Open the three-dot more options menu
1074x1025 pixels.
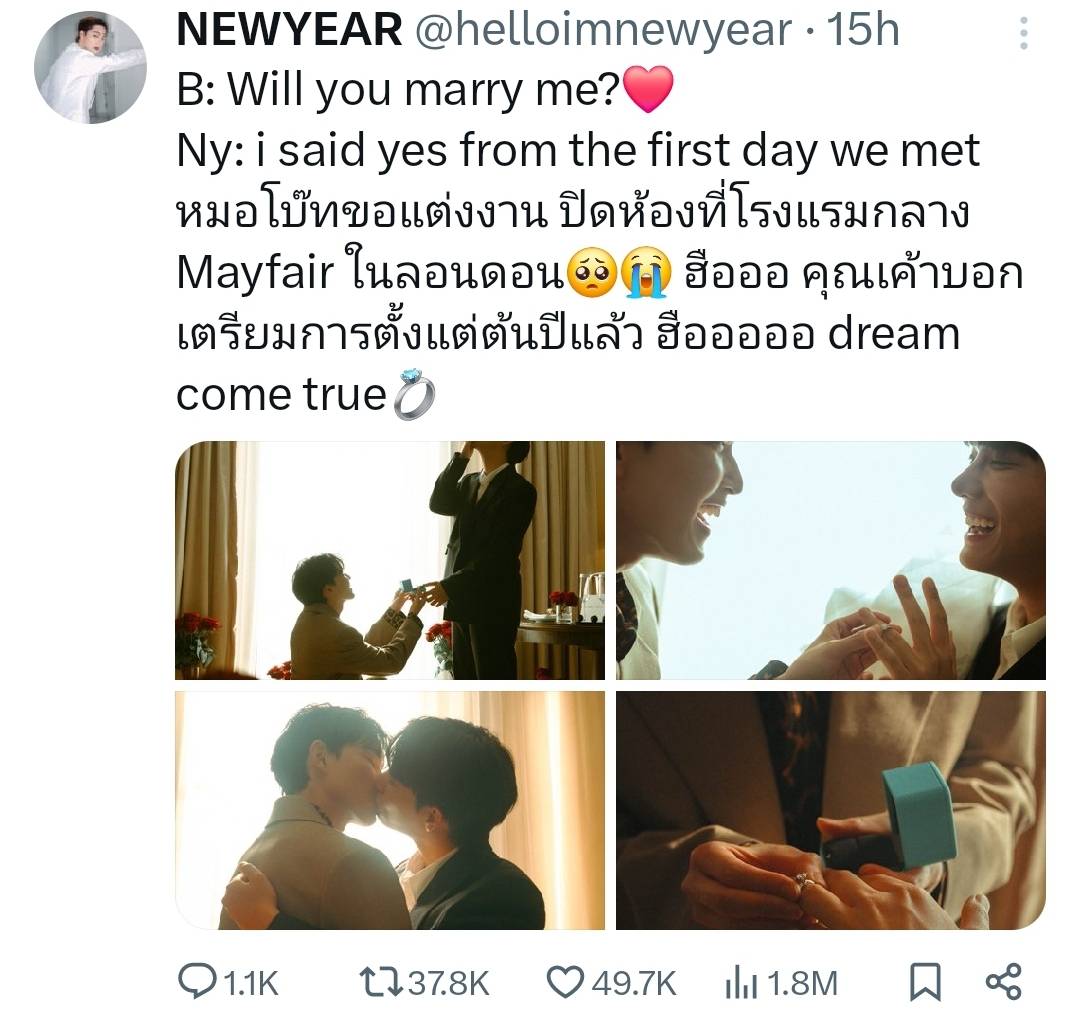(x=1023, y=33)
